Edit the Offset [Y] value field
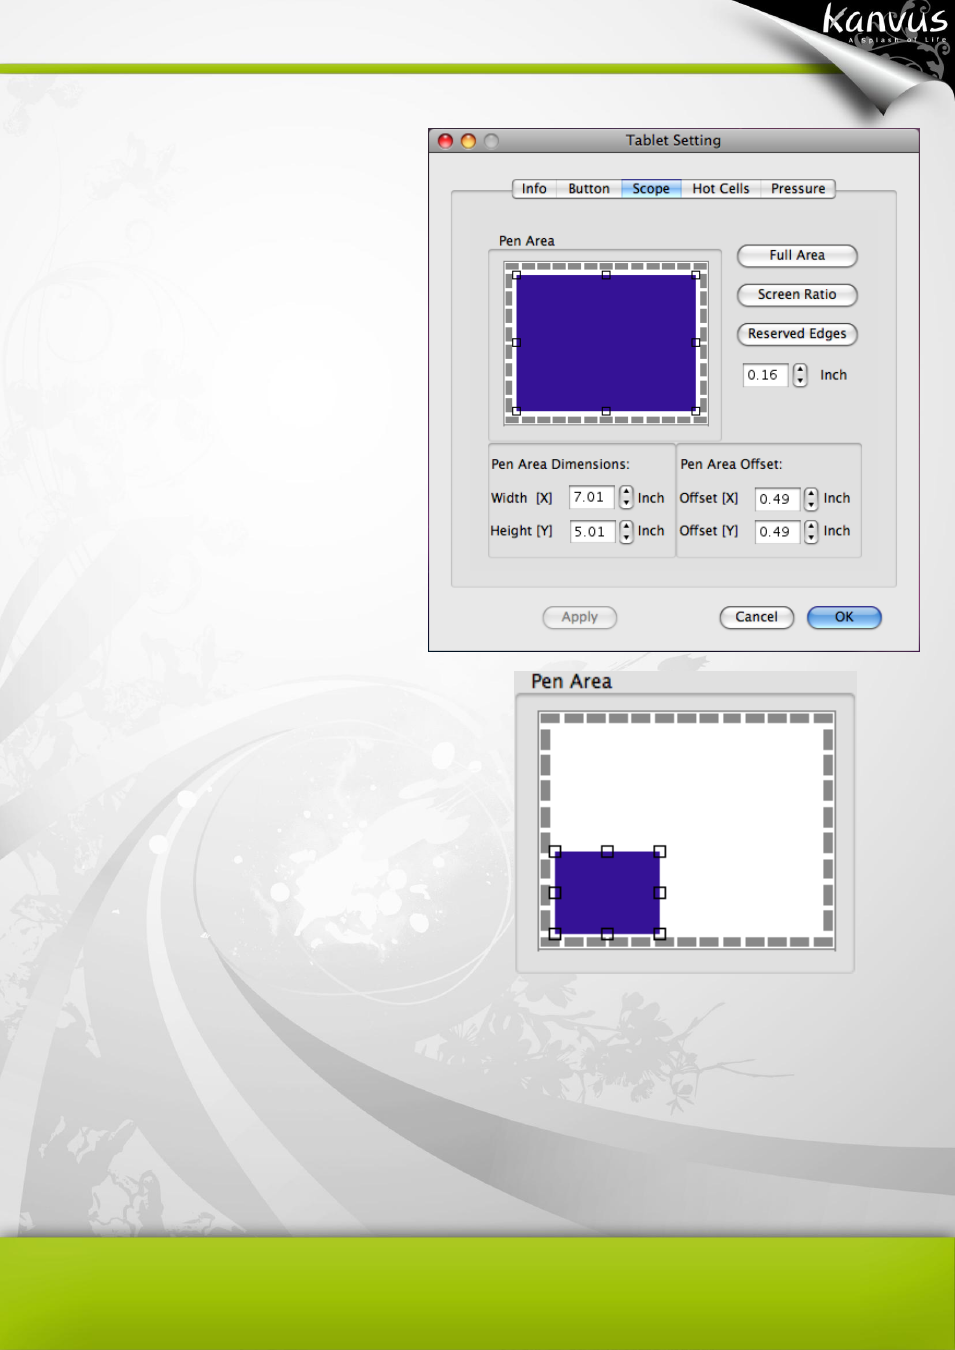Viewport: 955px width, 1350px height. click(x=777, y=532)
